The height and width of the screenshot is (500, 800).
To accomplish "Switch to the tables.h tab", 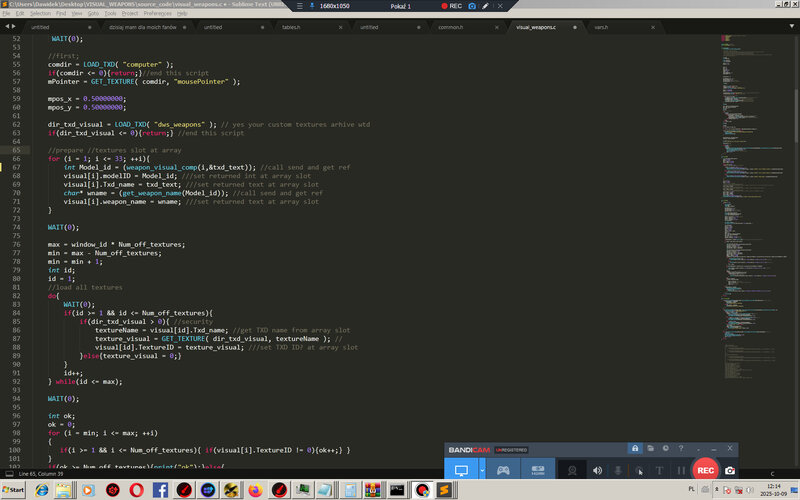I will tap(290, 27).
